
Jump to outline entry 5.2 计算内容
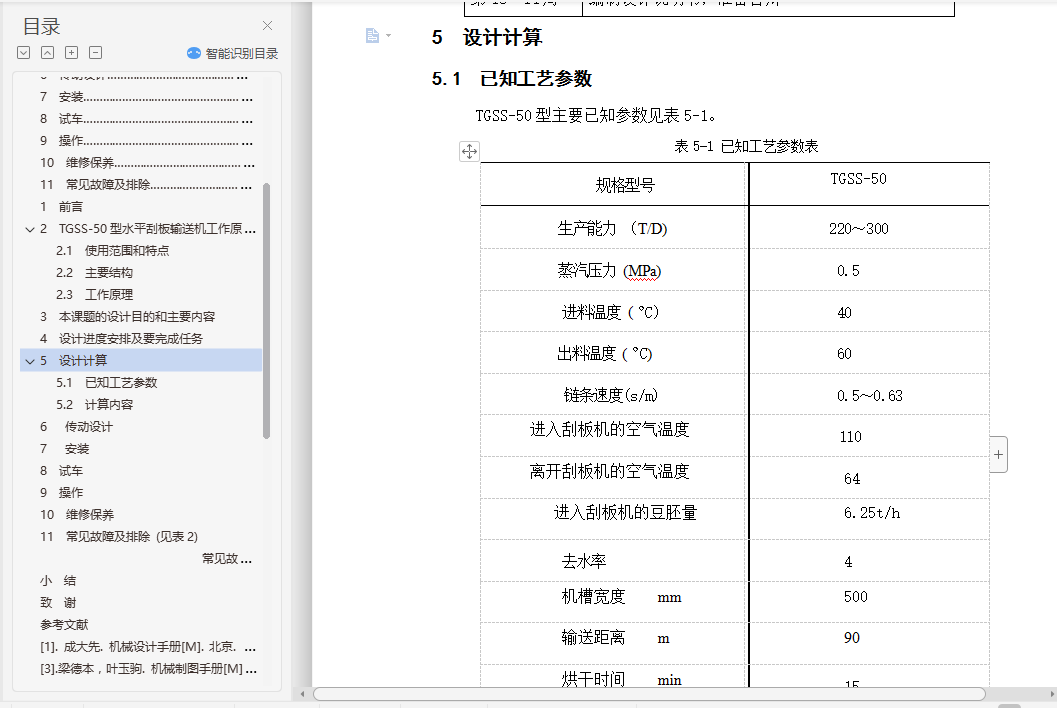point(94,405)
